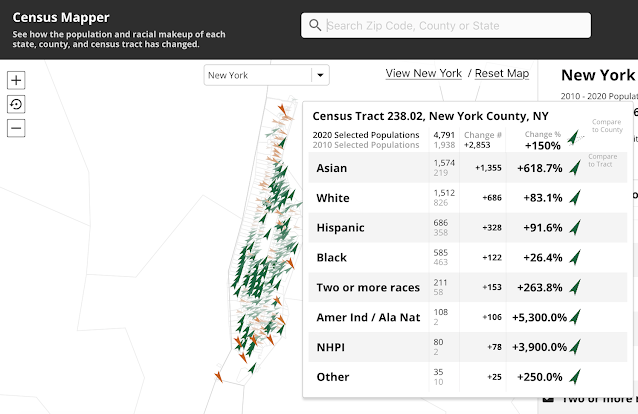Click the Hispanic row's green trend arrow
The width and height of the screenshot is (638, 414).
(x=575, y=228)
